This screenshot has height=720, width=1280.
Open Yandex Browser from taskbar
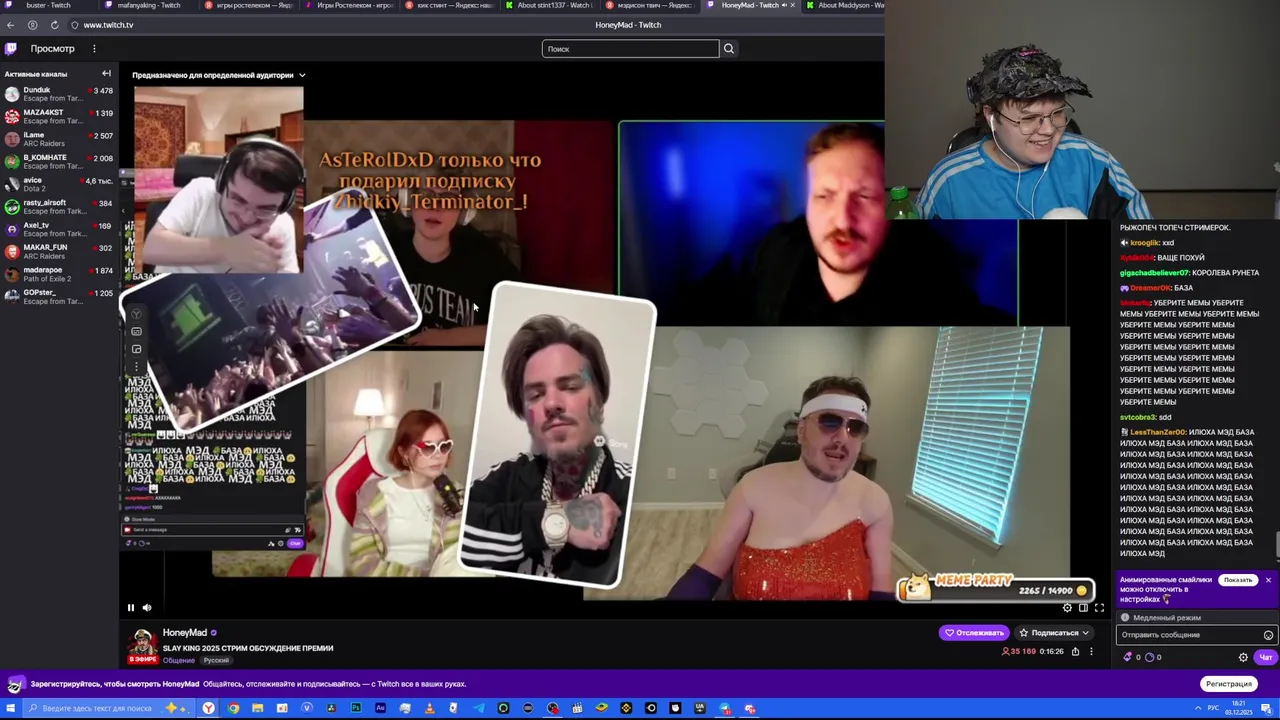tap(209, 709)
